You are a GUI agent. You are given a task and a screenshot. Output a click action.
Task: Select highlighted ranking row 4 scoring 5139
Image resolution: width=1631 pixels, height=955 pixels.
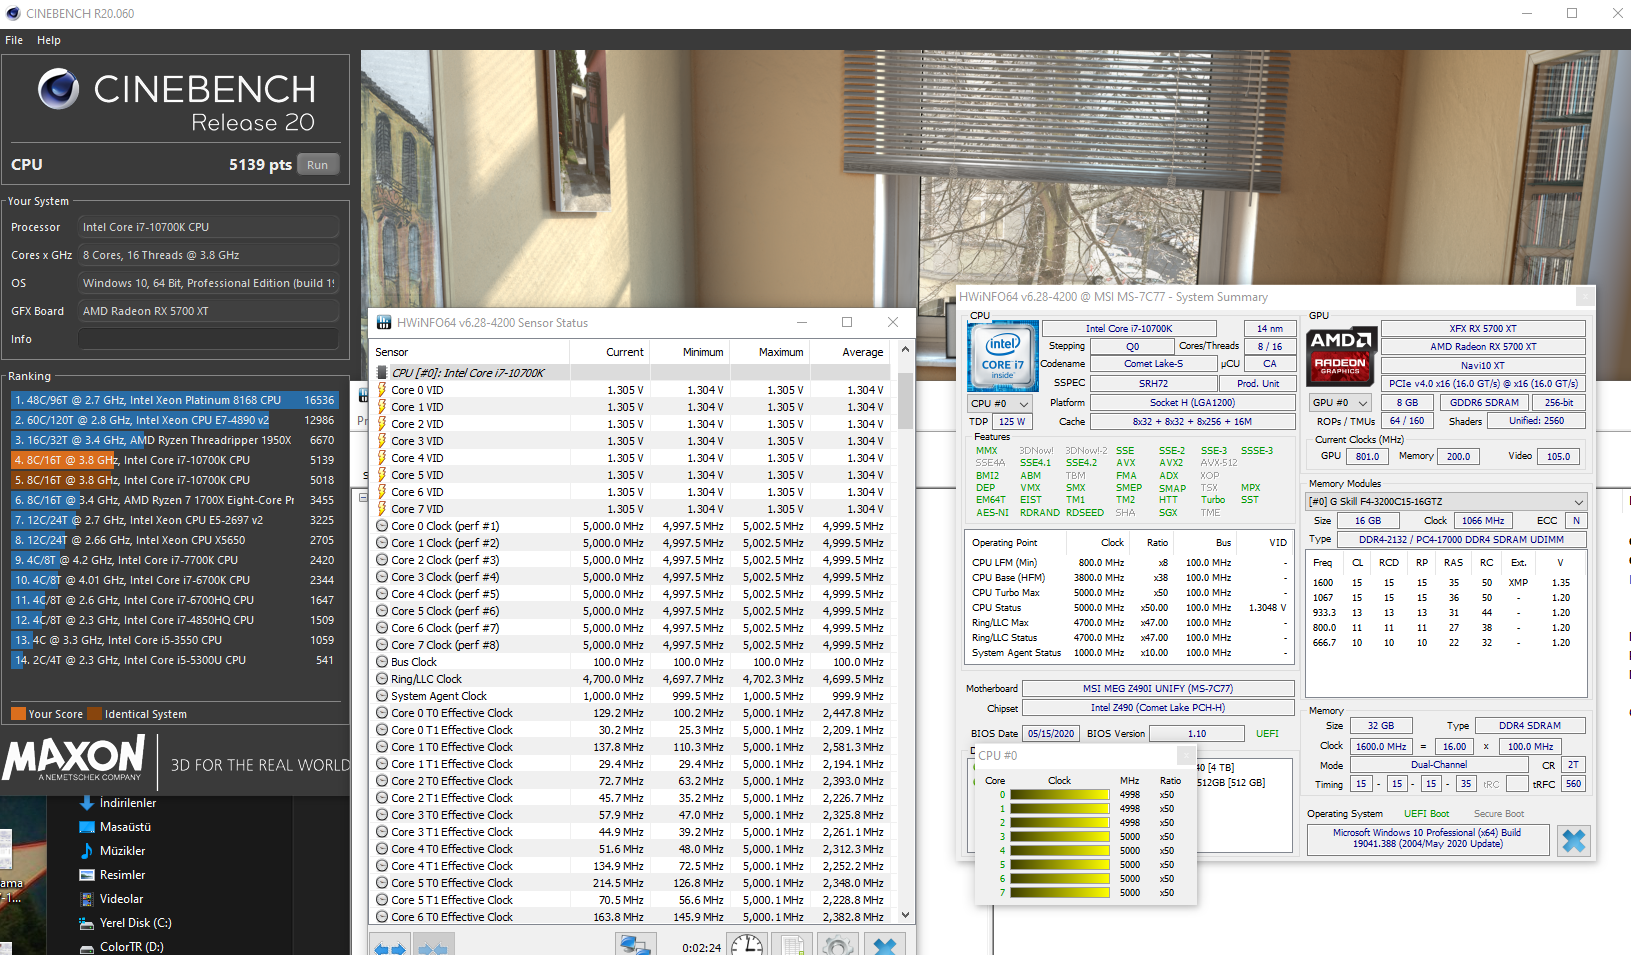click(x=175, y=460)
